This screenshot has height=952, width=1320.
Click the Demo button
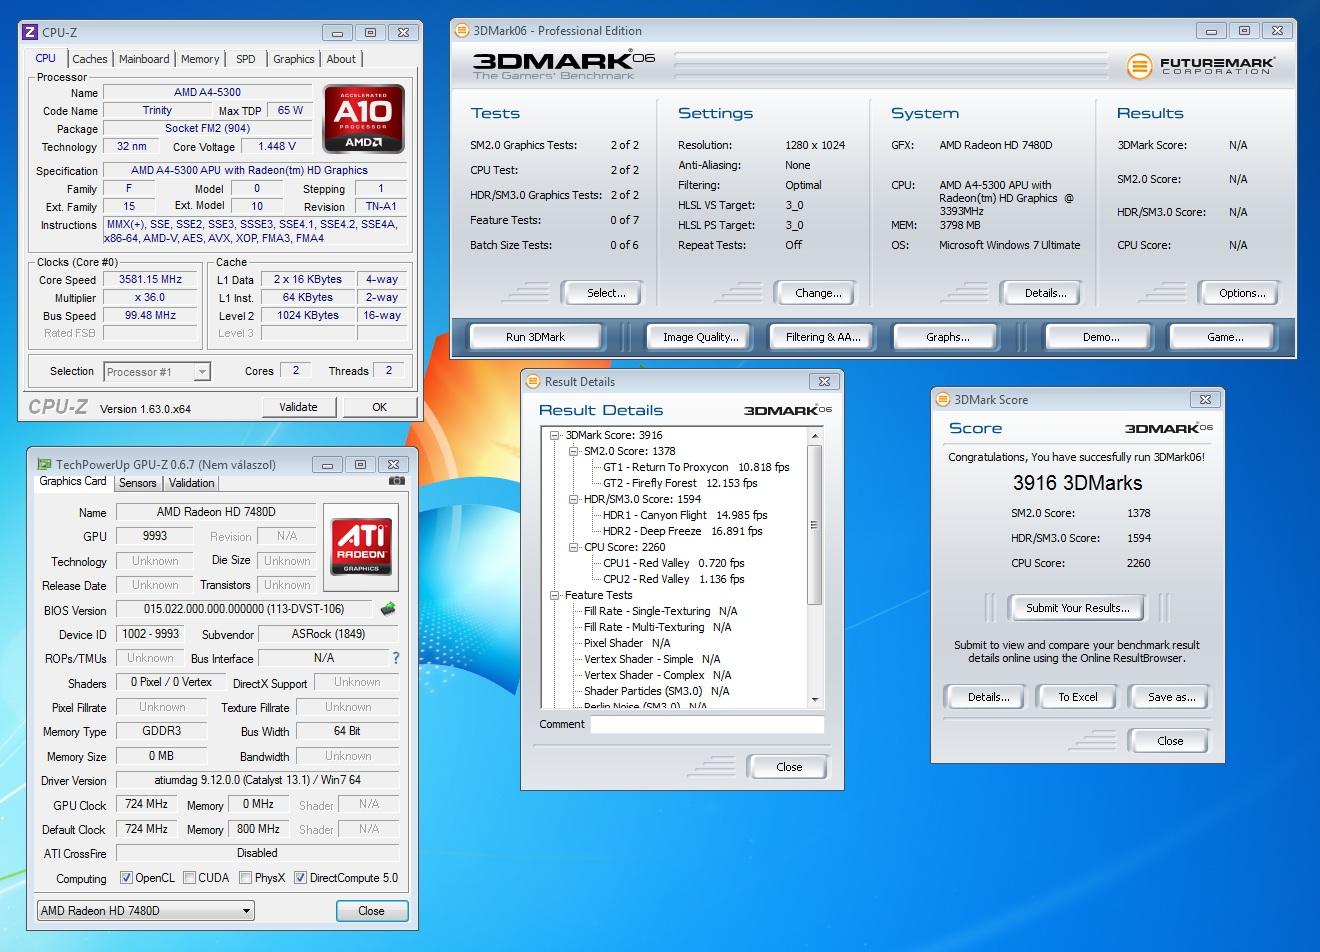[1101, 337]
